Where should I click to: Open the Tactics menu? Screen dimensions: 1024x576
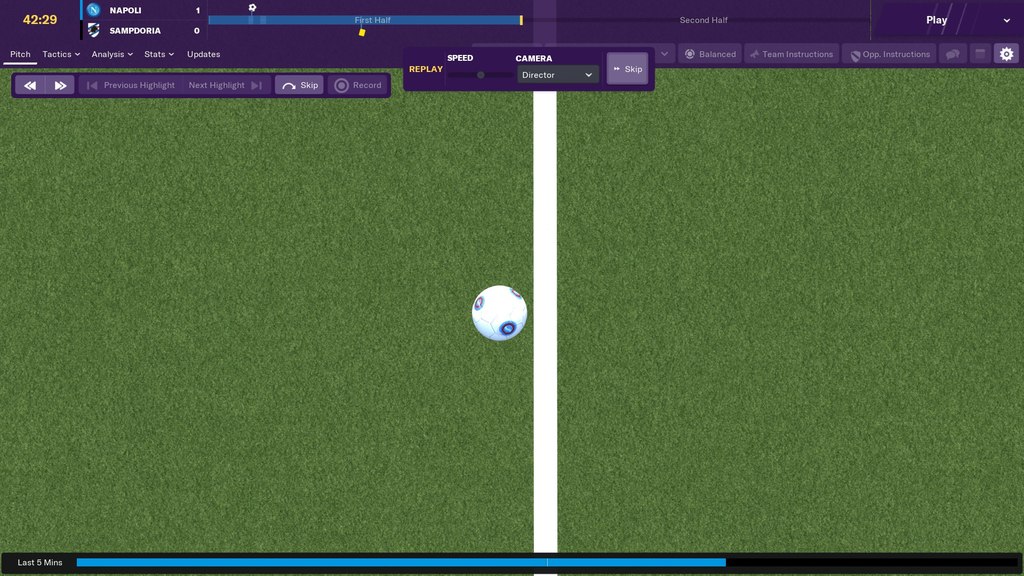(x=61, y=54)
